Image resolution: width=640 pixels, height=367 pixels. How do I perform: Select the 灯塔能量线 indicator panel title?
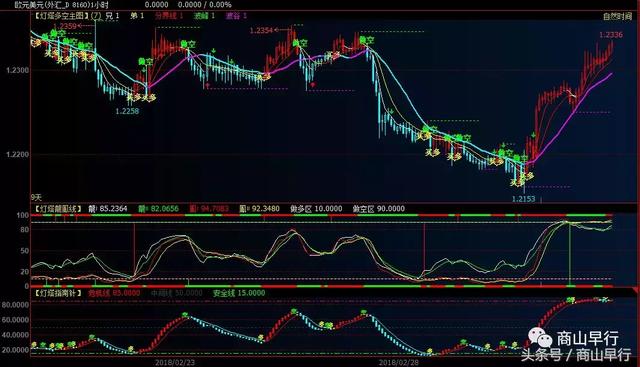[58, 209]
